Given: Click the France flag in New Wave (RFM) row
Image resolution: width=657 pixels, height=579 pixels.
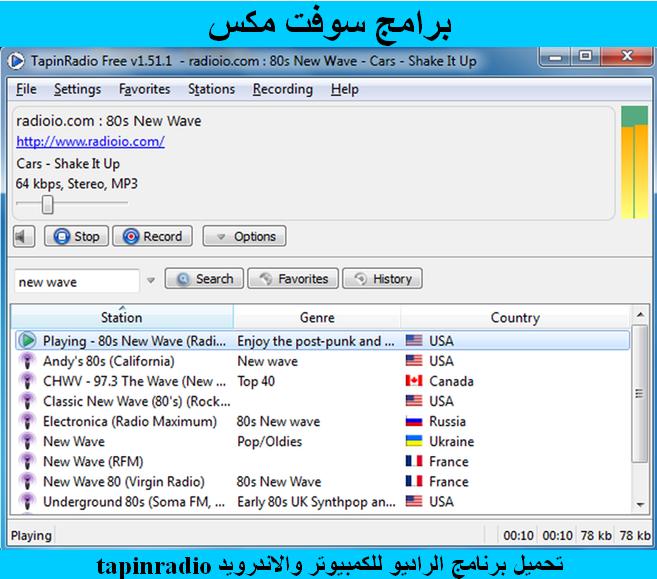Looking at the screenshot, I should click(414, 461).
